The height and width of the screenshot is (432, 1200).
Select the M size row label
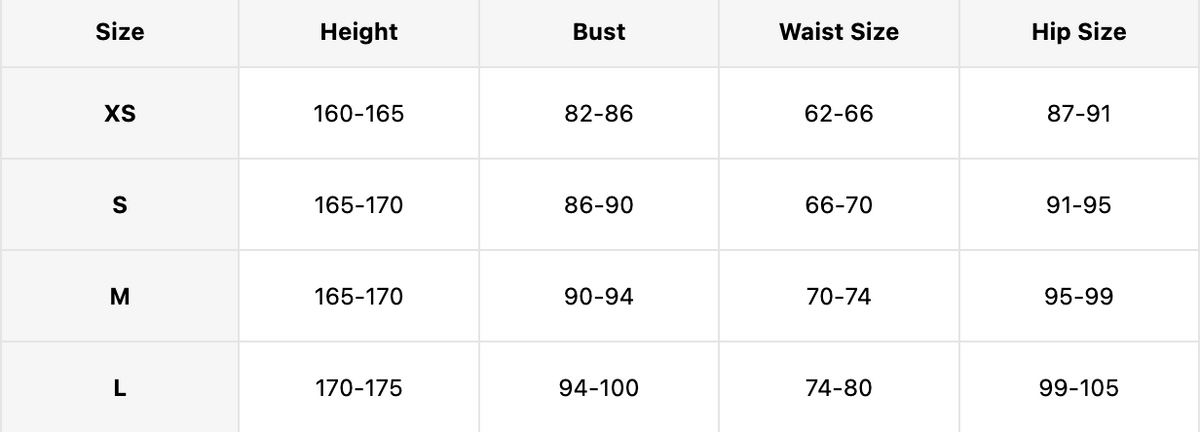119,297
